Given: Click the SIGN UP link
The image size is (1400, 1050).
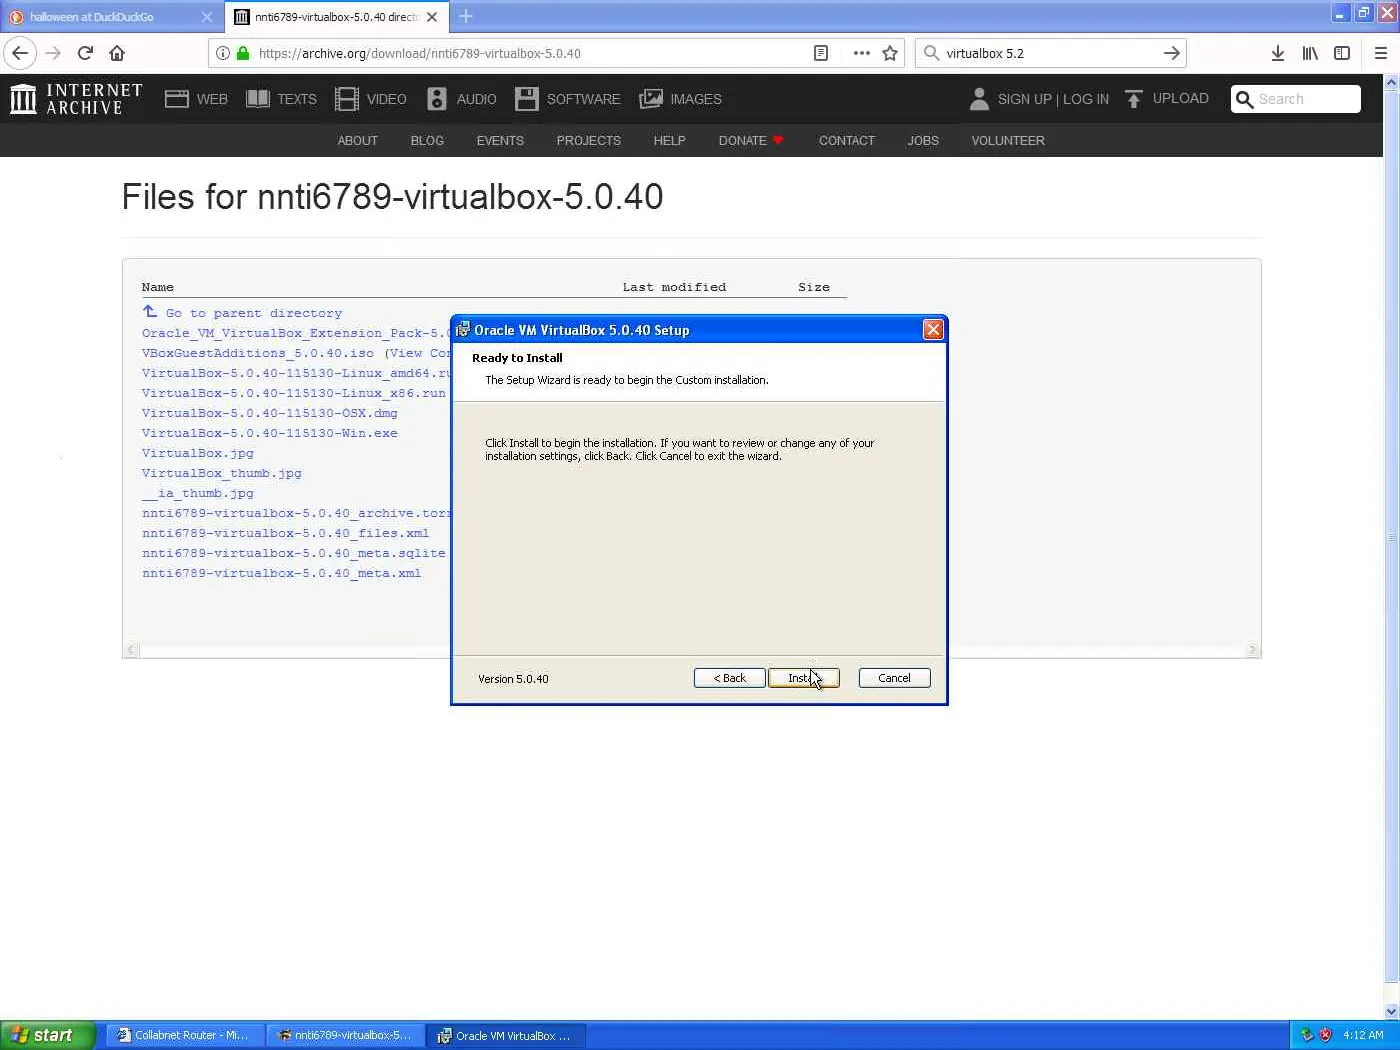Looking at the screenshot, I should (1024, 99).
